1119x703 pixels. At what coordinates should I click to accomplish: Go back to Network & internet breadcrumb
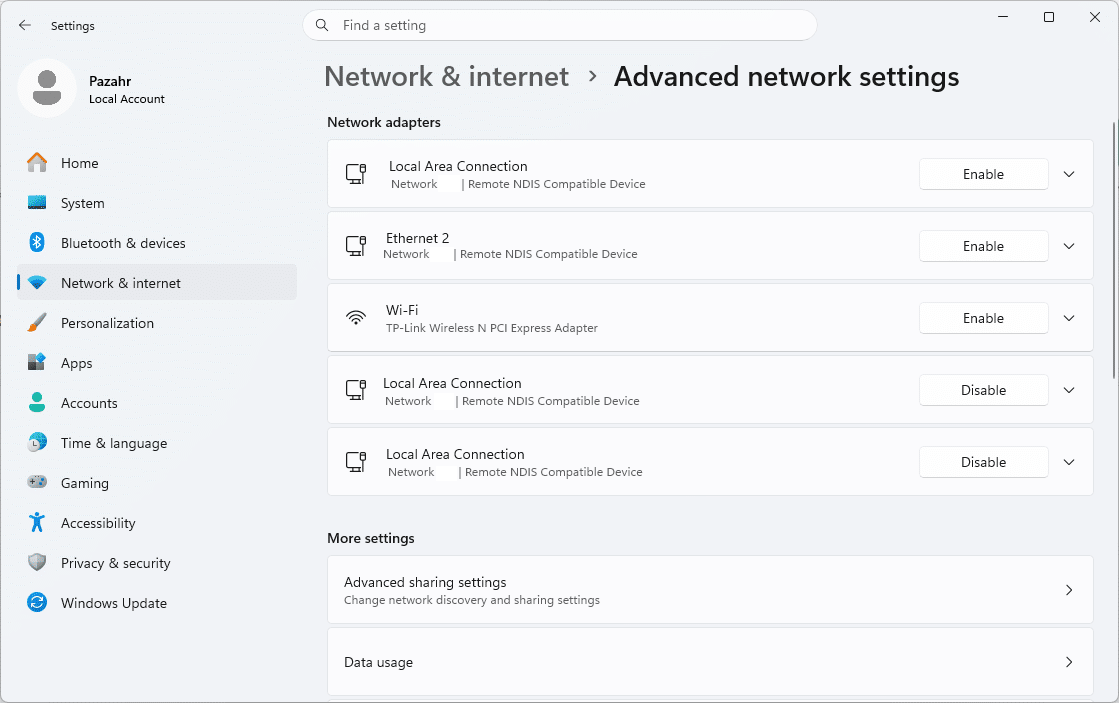[447, 76]
